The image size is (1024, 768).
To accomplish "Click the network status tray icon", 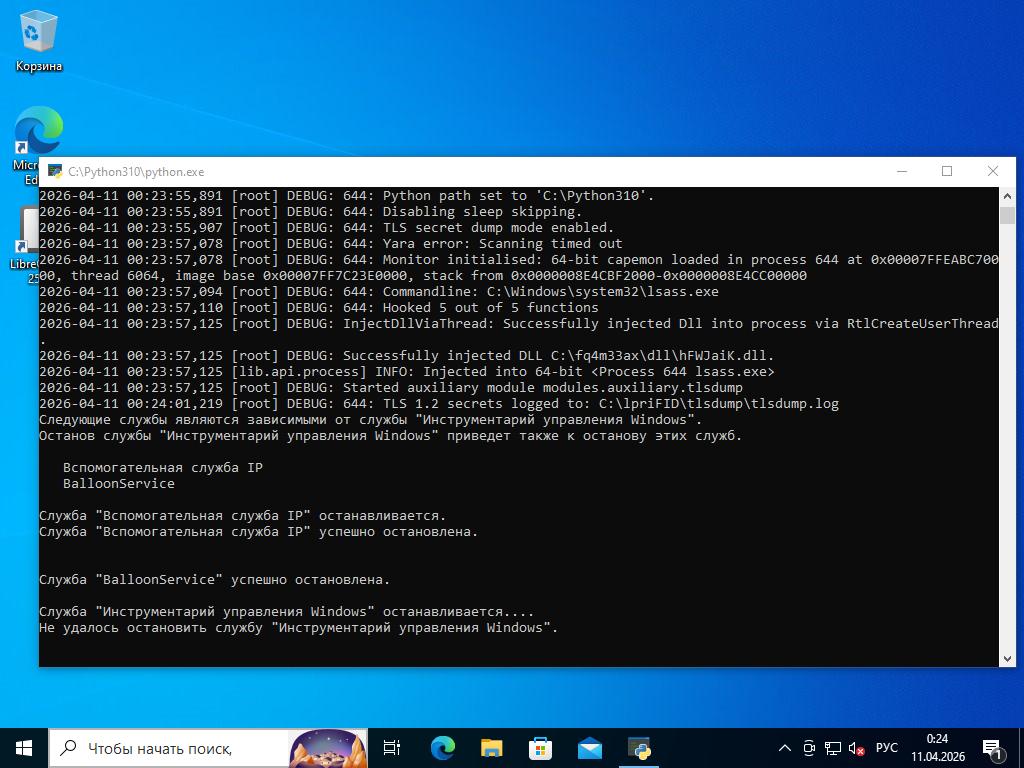I will pos(832,748).
